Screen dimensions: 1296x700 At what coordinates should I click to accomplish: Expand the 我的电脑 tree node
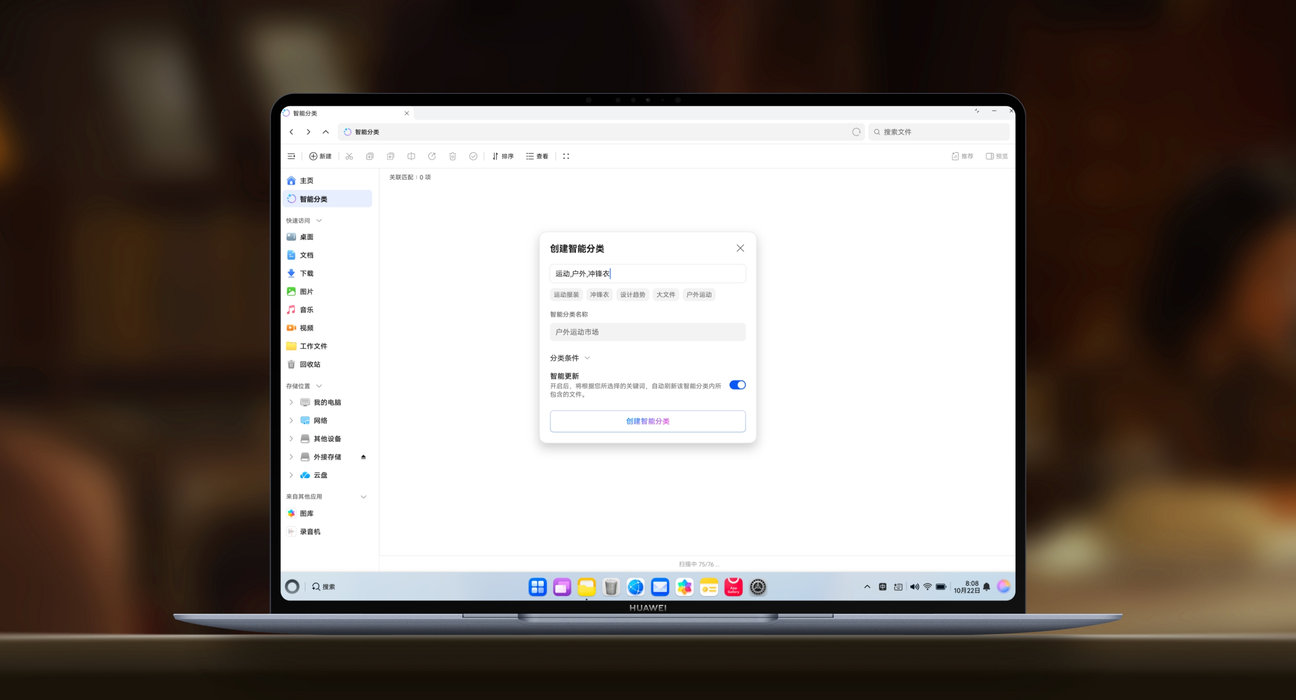291,402
